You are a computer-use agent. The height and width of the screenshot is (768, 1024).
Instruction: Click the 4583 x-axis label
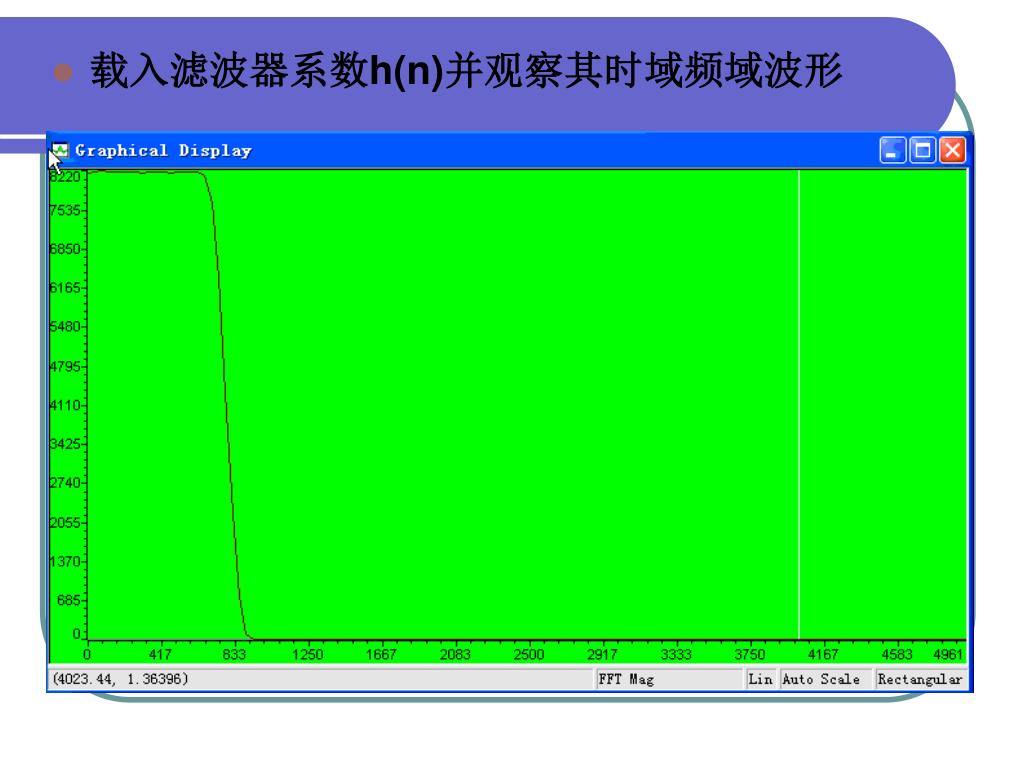tap(897, 654)
